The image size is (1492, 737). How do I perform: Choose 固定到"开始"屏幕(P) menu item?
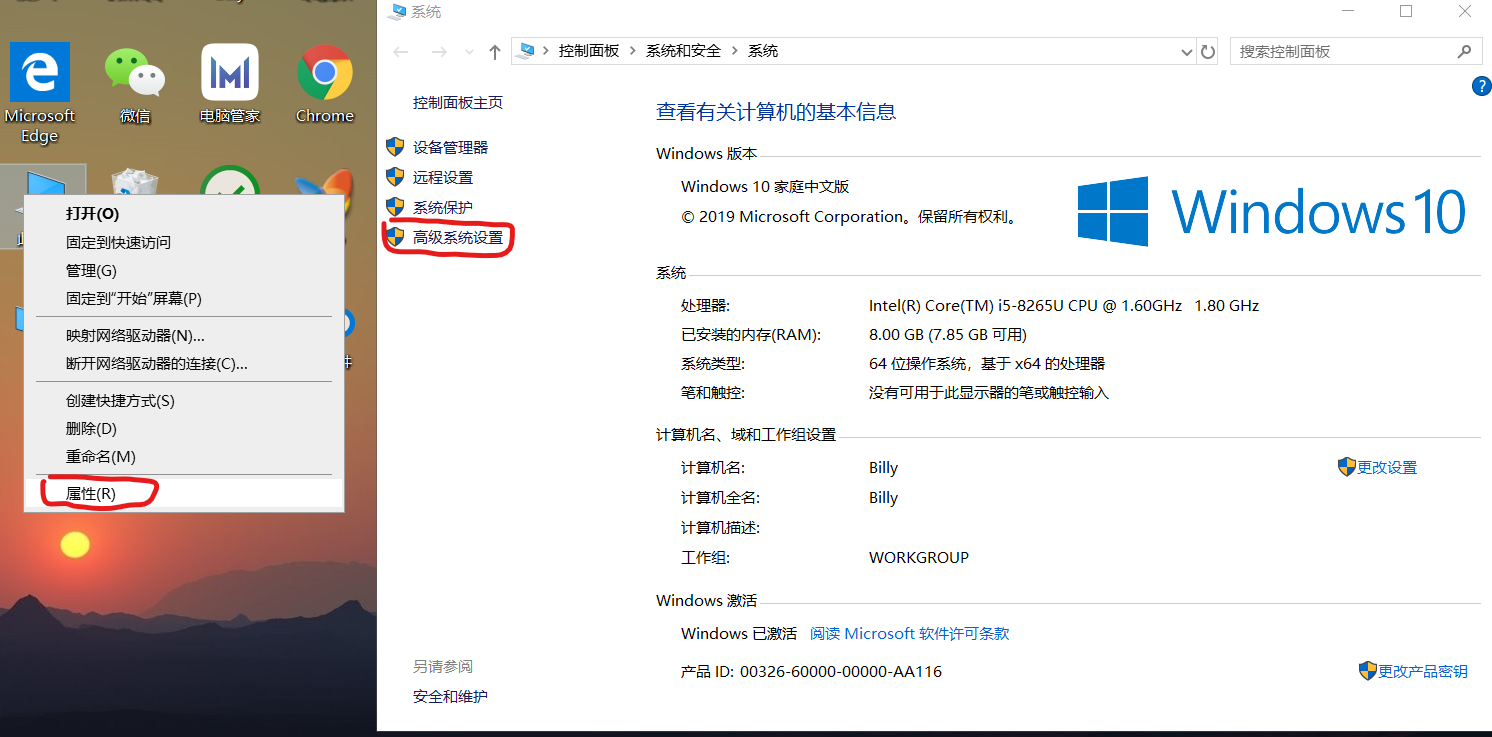184,298
